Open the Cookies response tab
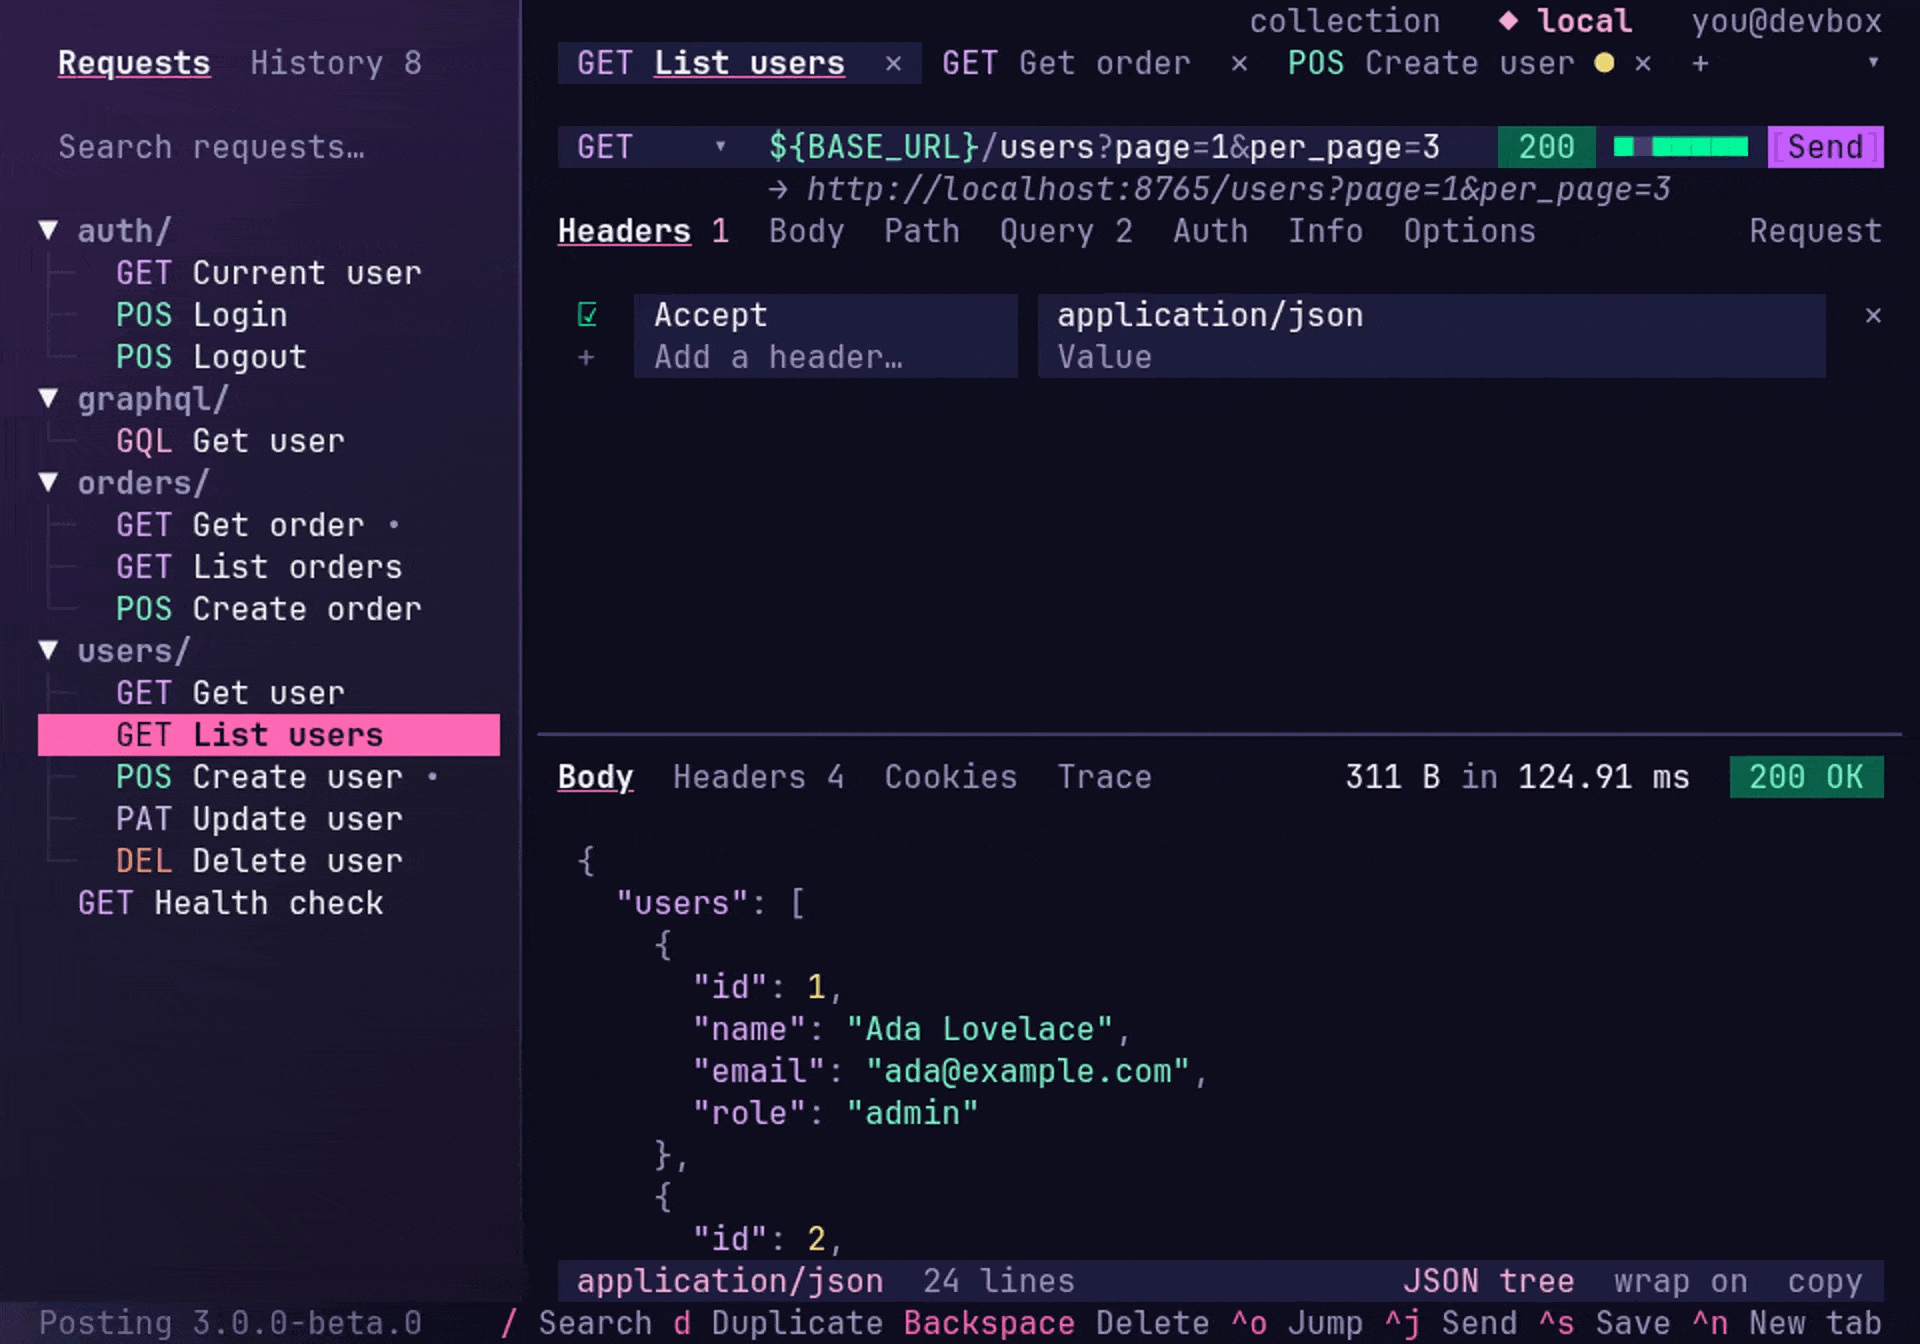 (x=950, y=777)
